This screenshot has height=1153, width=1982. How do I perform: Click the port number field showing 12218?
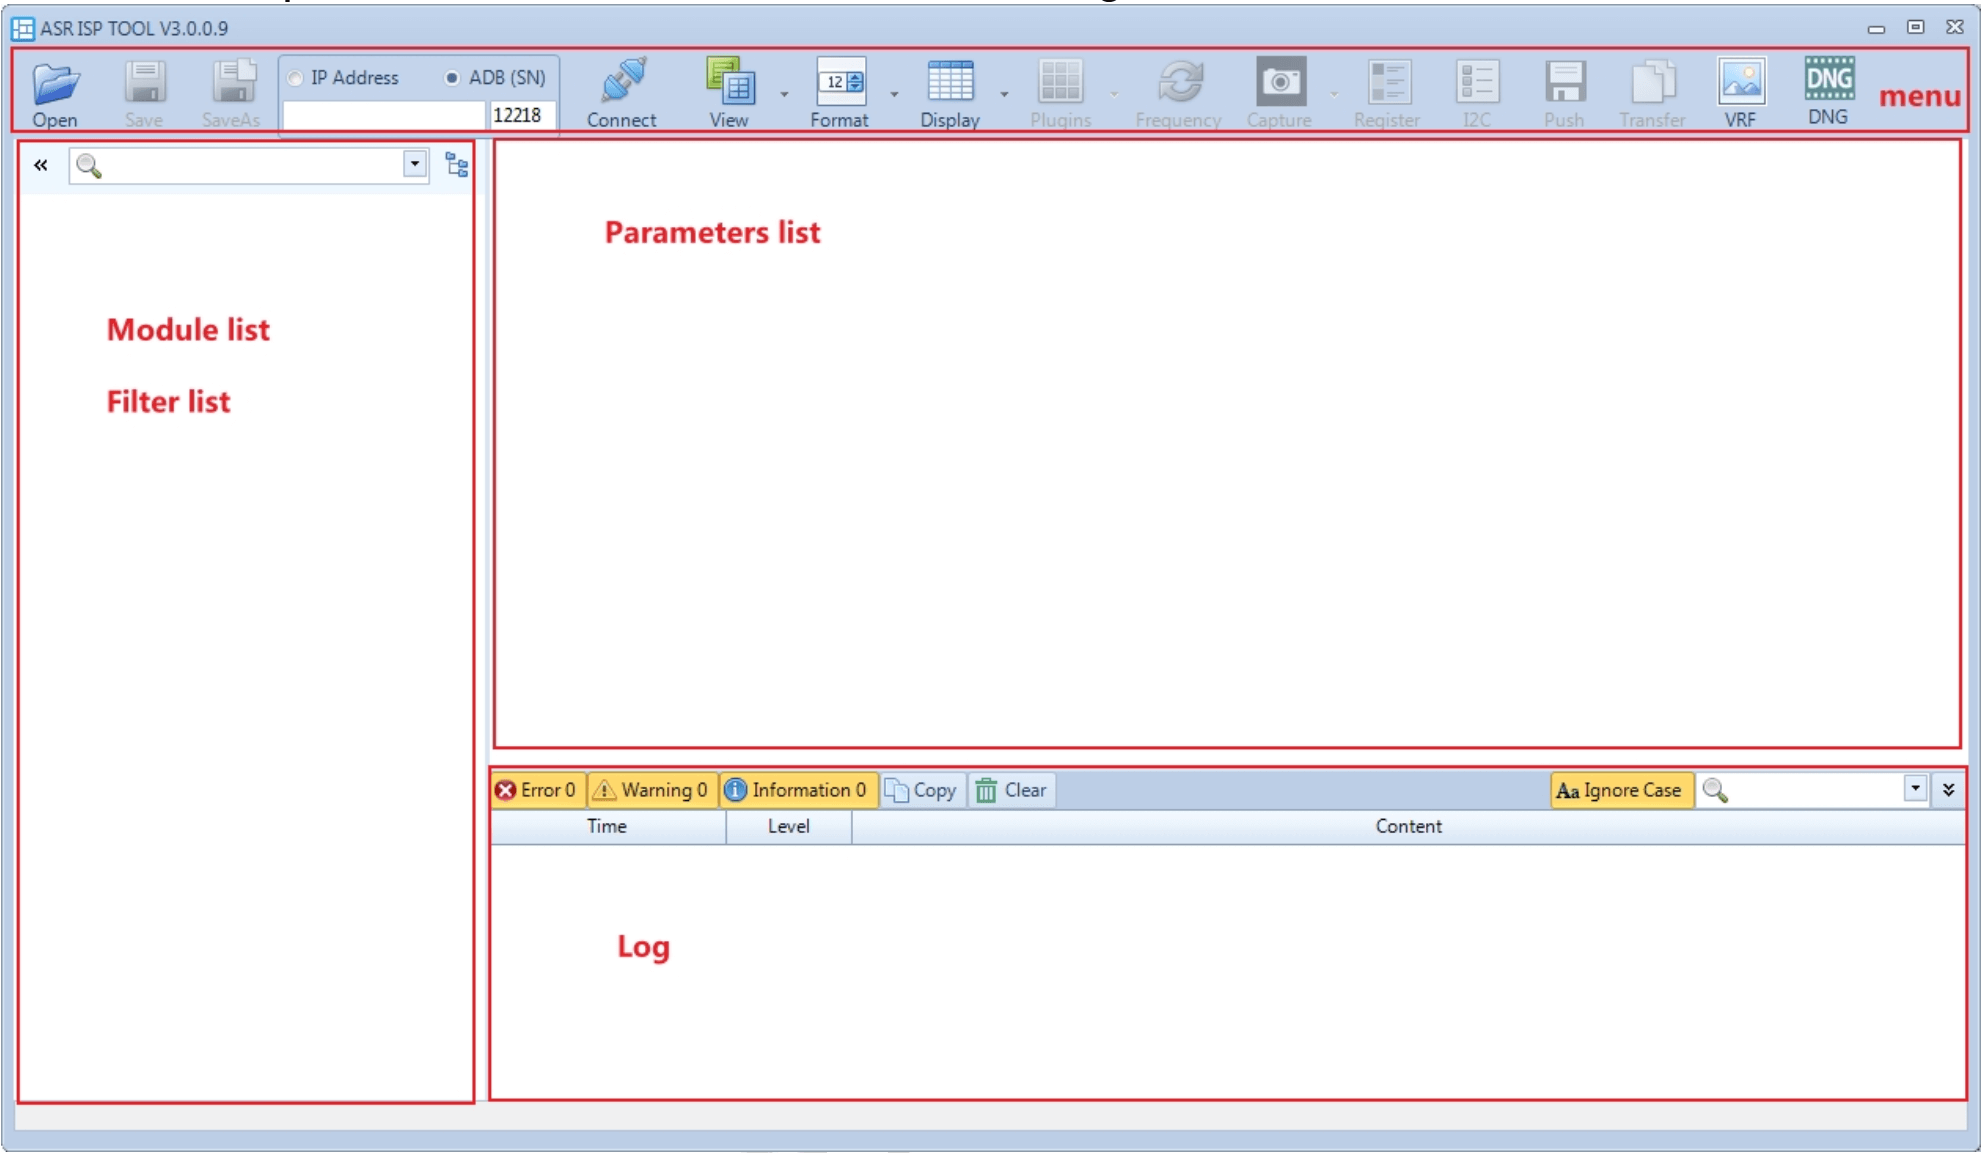point(521,116)
